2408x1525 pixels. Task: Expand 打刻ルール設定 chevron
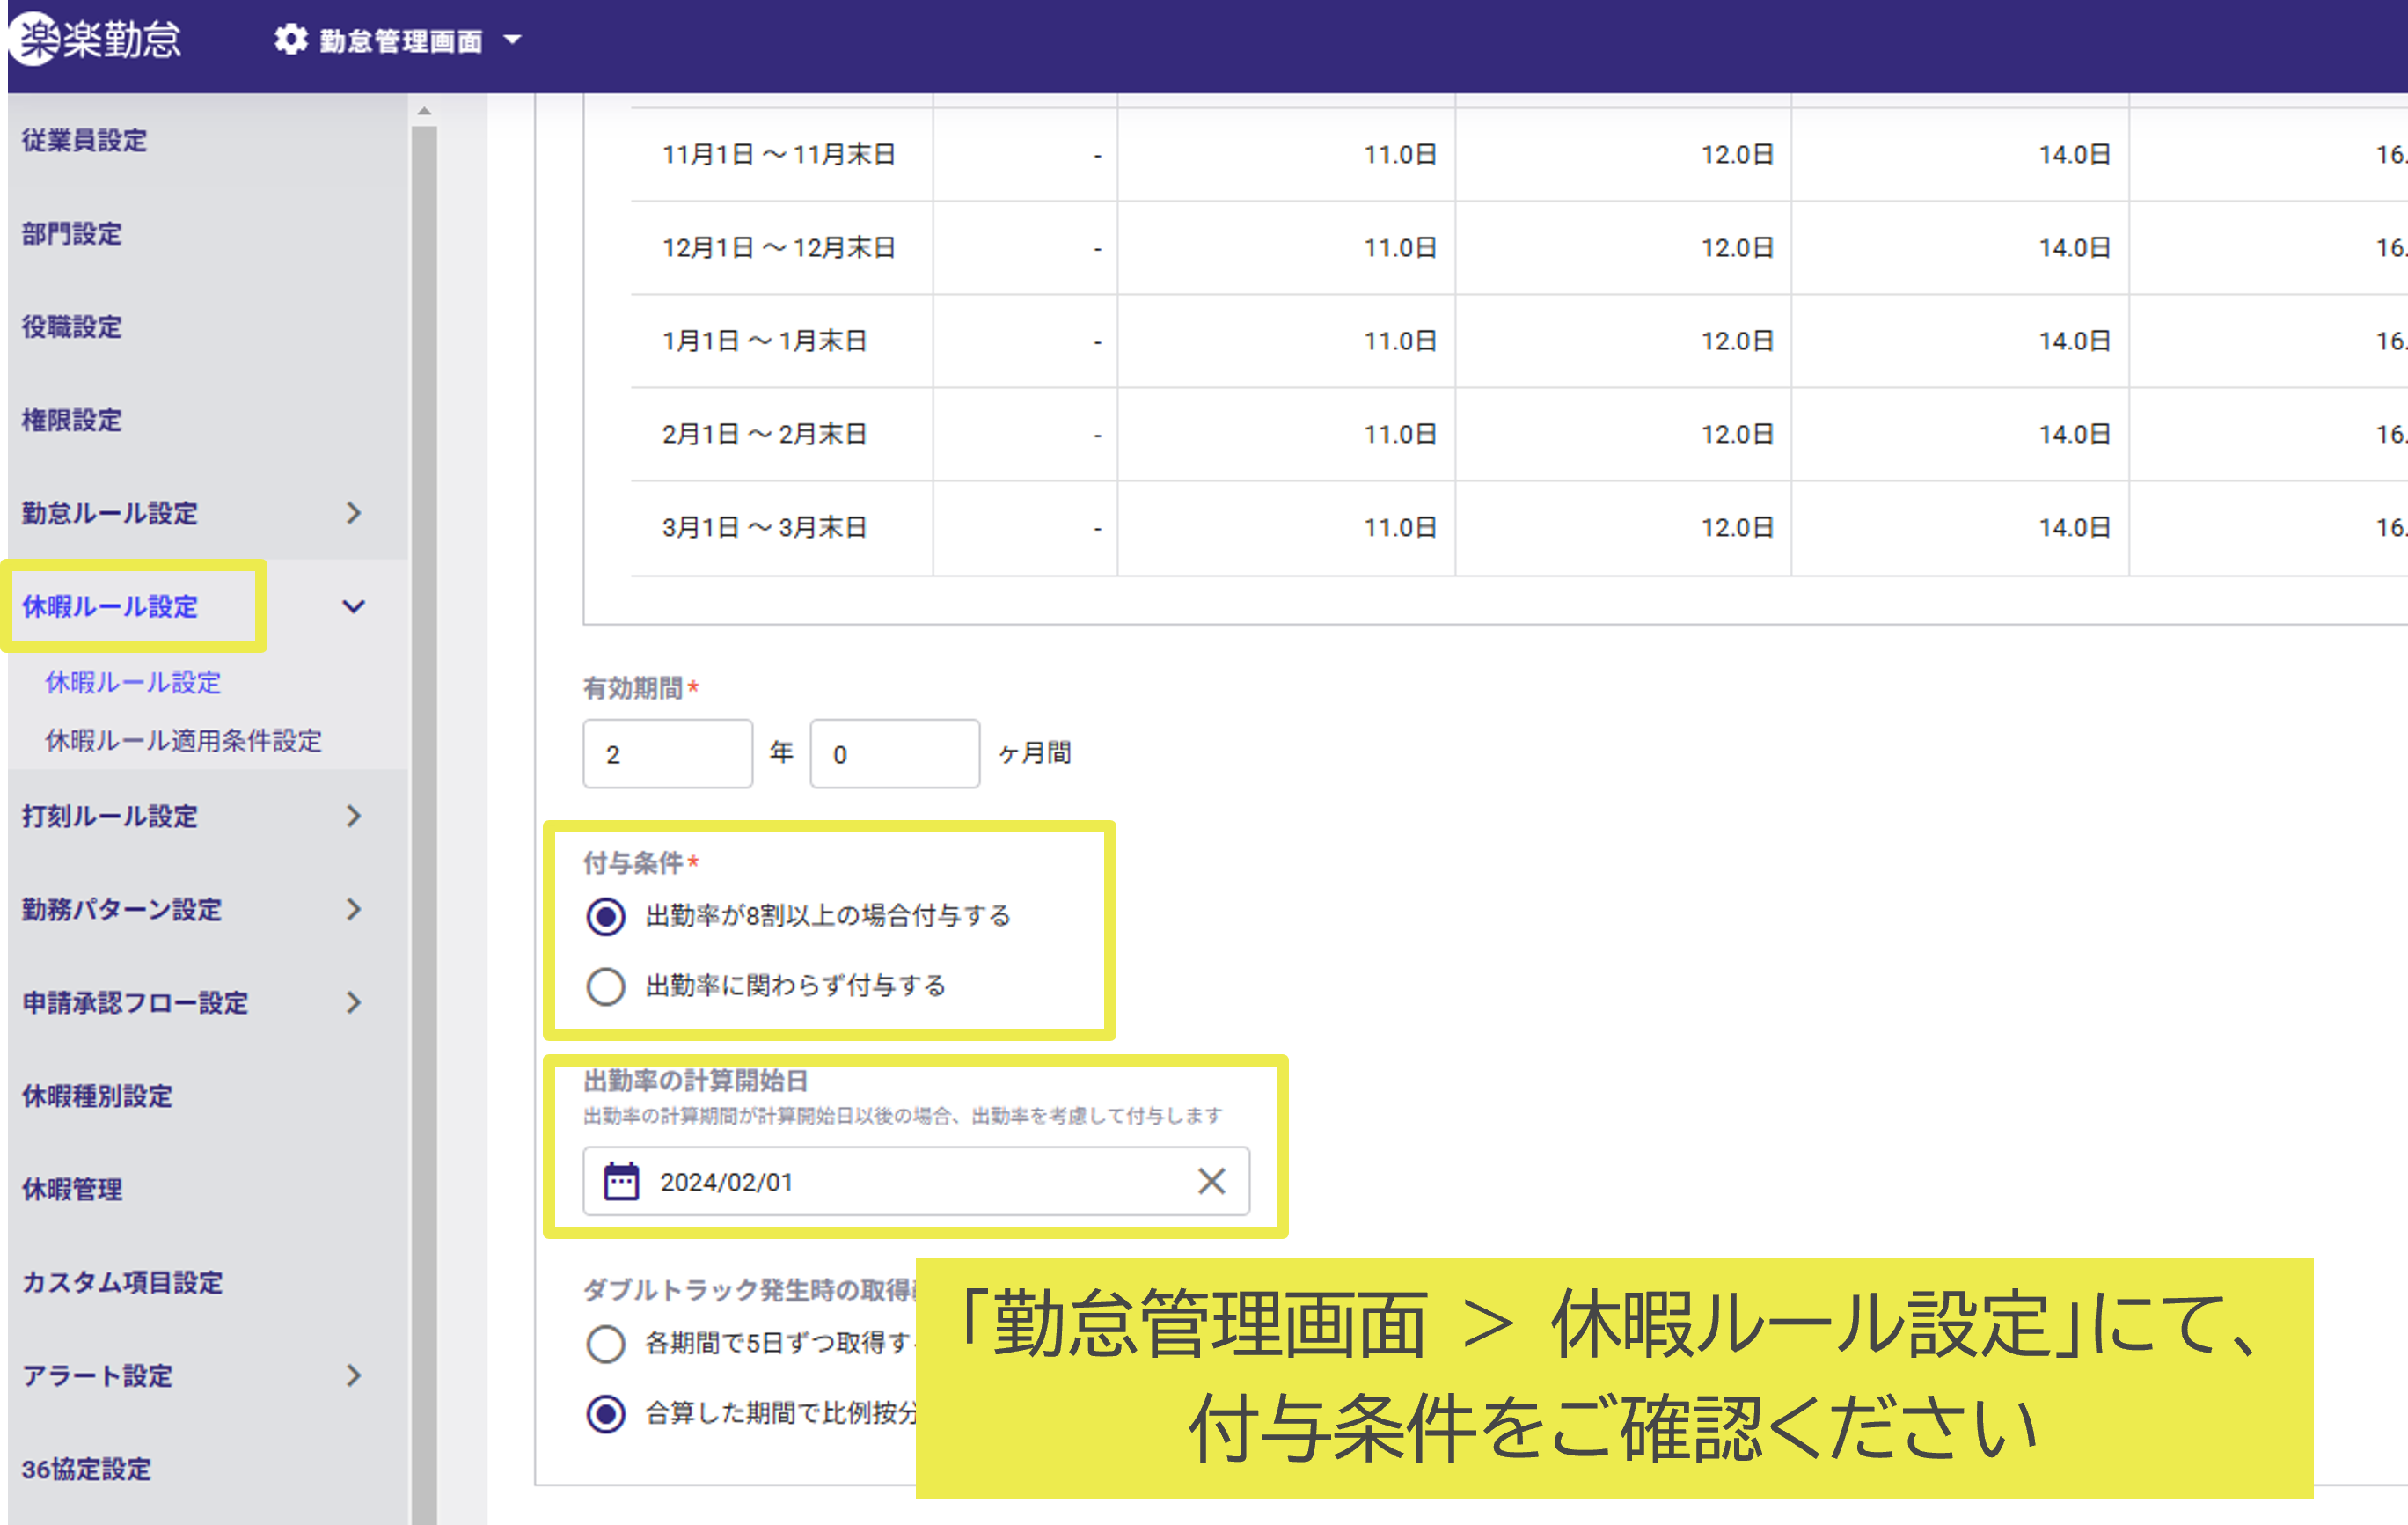point(353,816)
